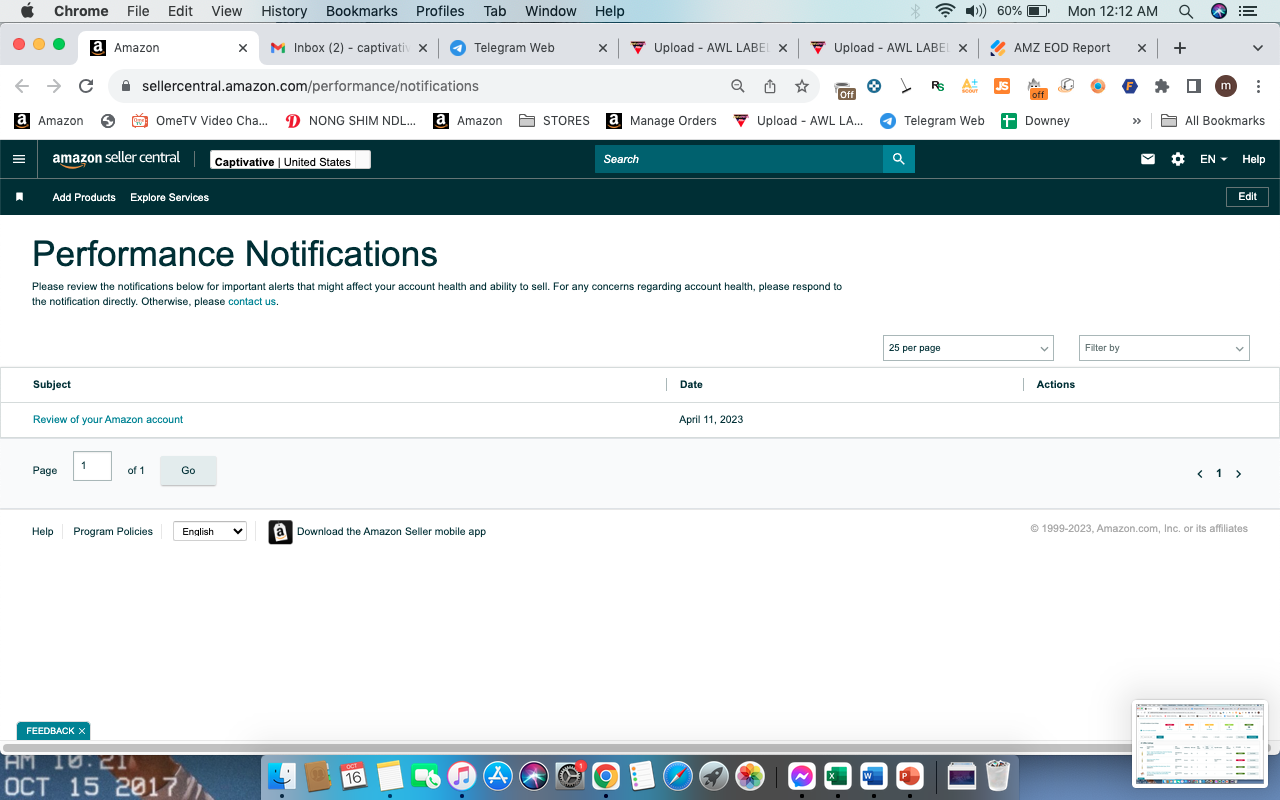Click the page number input field
Screen dimensions: 1280x800
click(92, 466)
